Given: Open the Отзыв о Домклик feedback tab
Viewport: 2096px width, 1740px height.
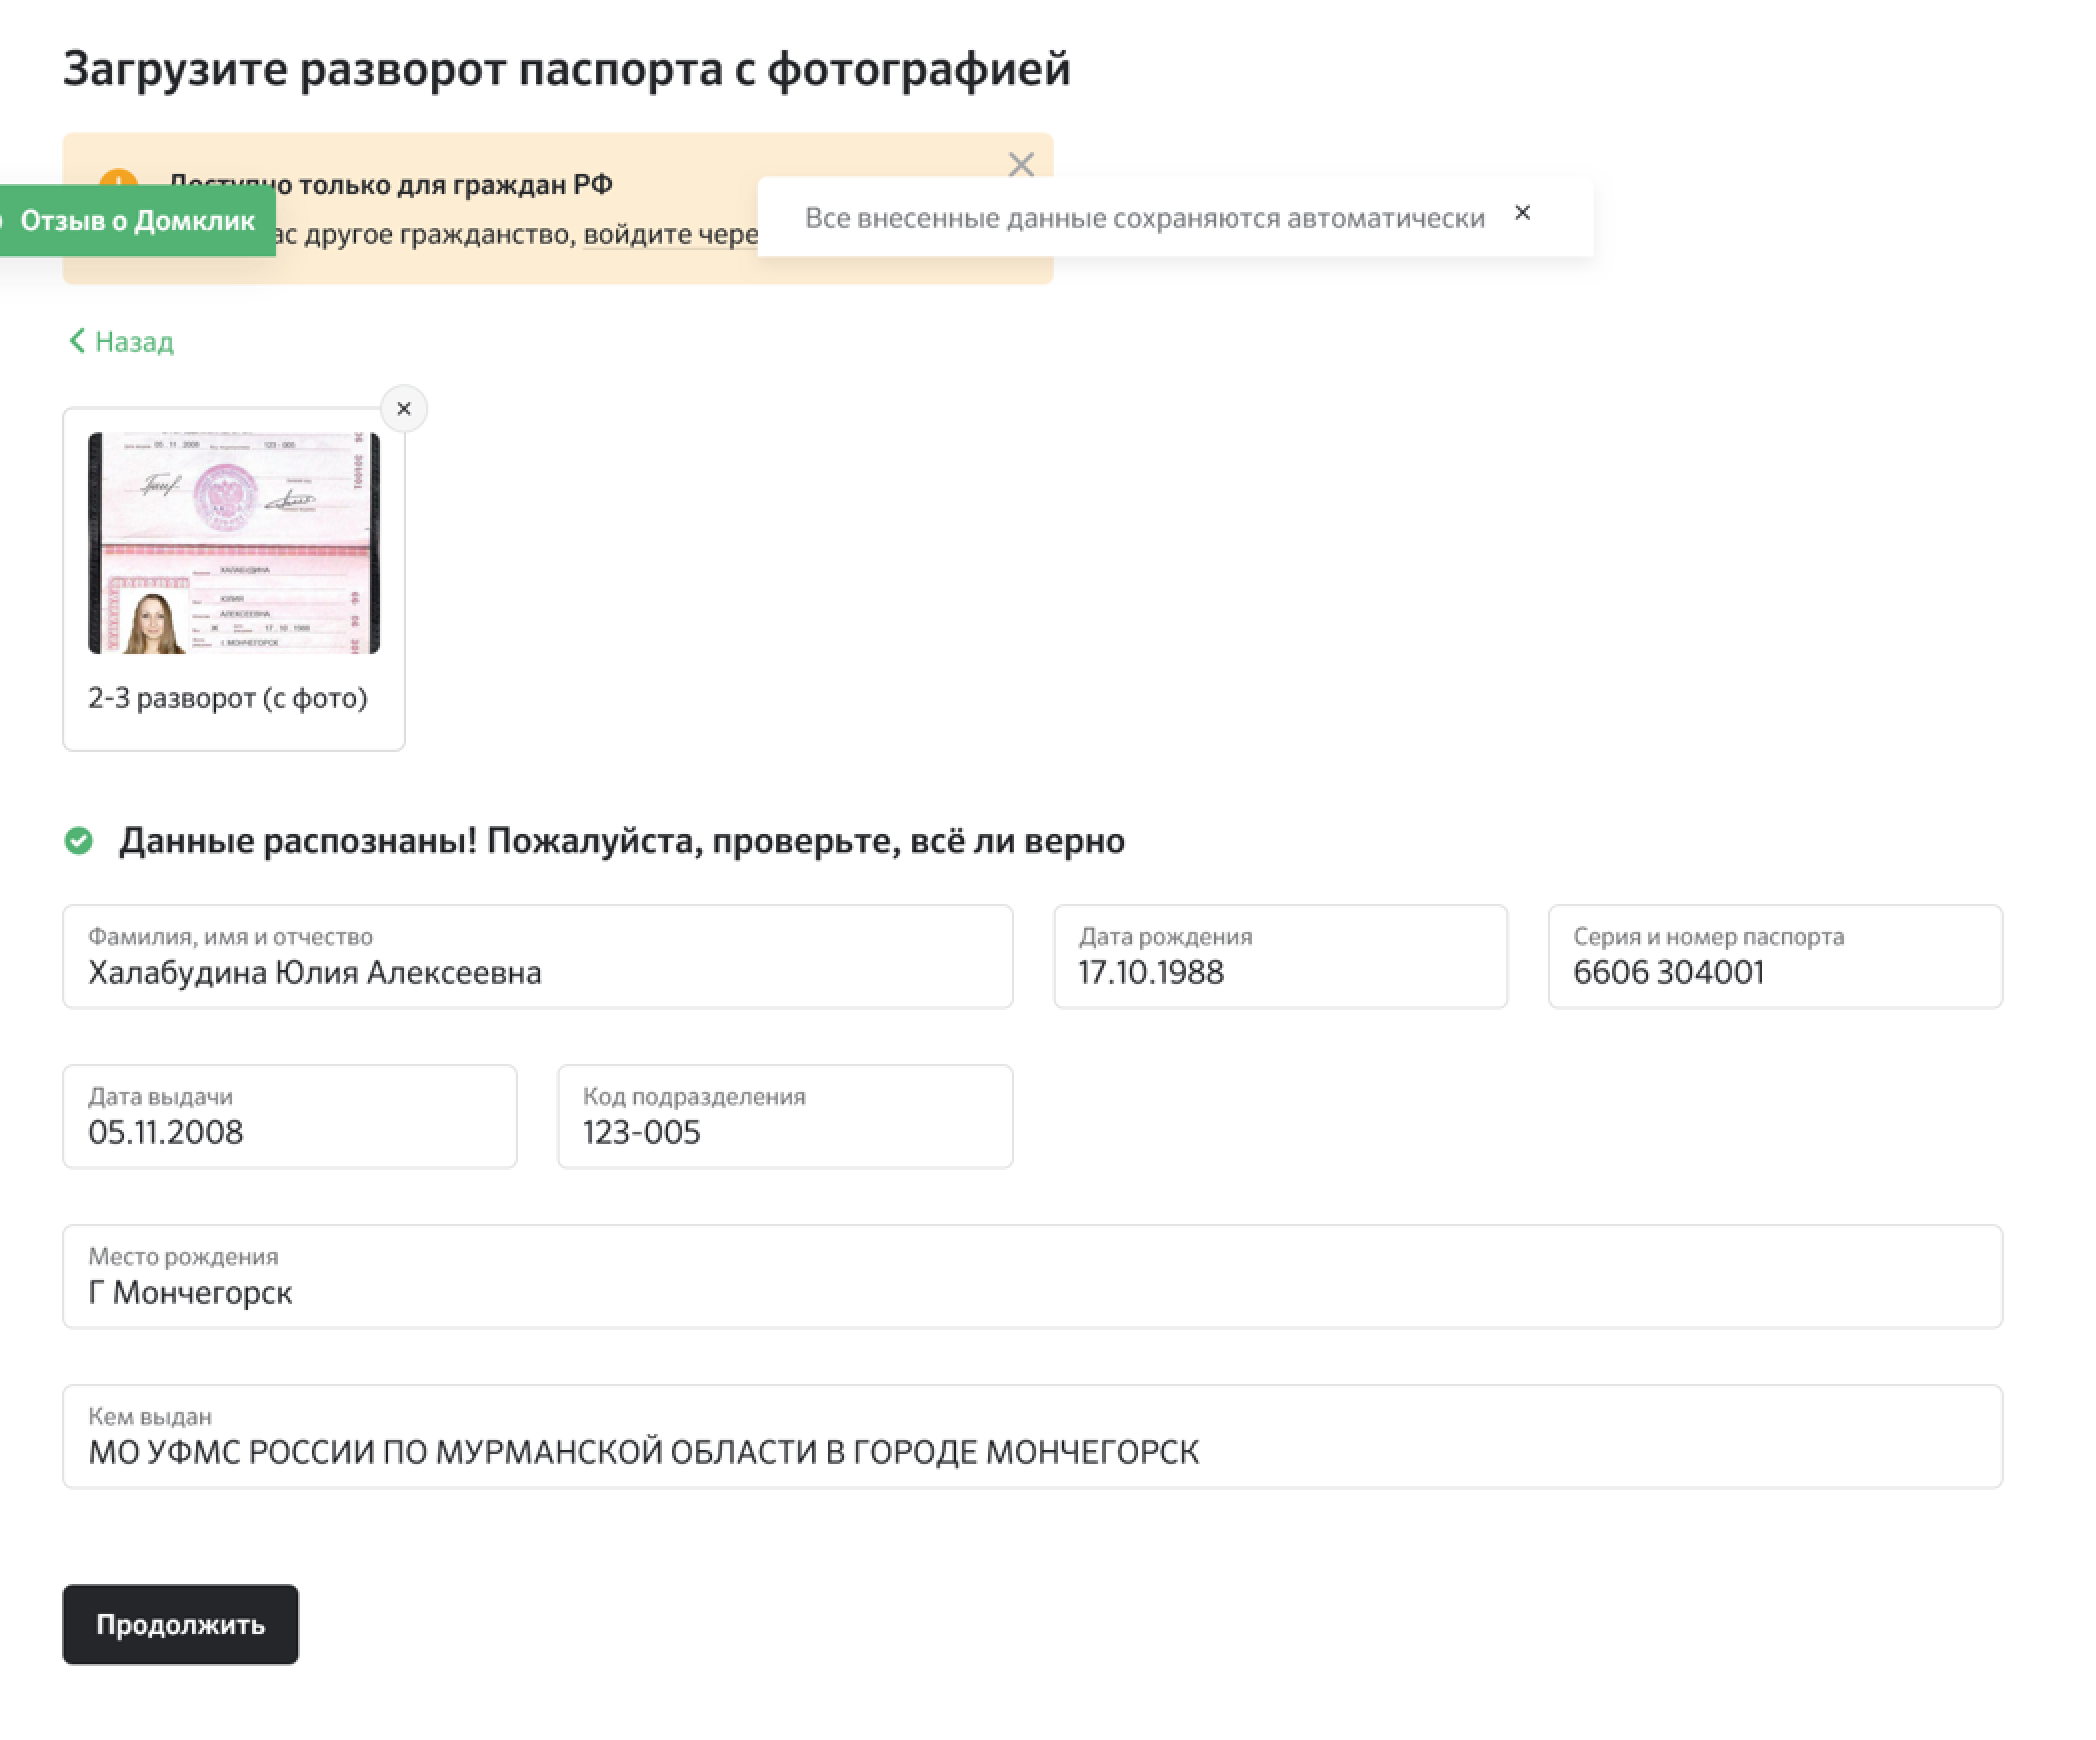Looking at the screenshot, I should (137, 221).
